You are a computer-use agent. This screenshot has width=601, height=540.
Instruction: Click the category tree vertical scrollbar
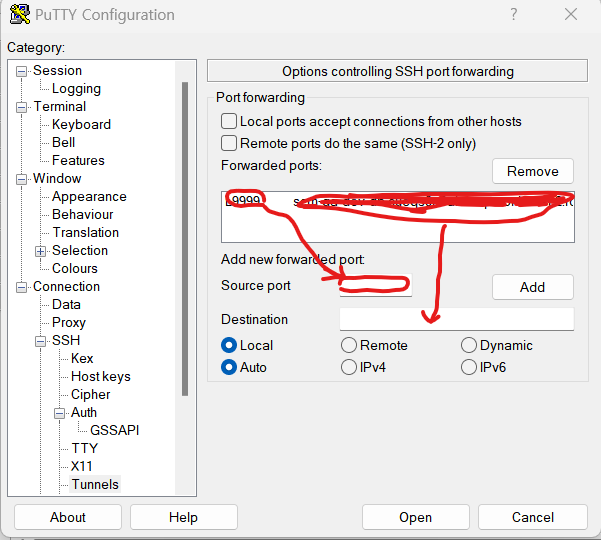coord(185,239)
